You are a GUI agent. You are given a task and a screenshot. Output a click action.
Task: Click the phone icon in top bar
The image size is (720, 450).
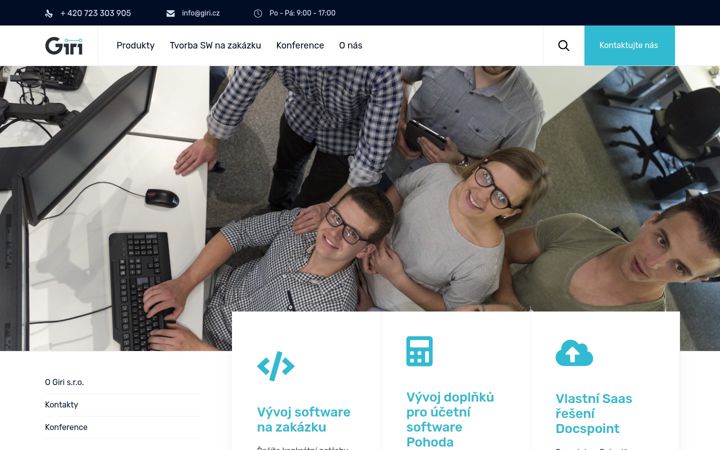pos(49,14)
